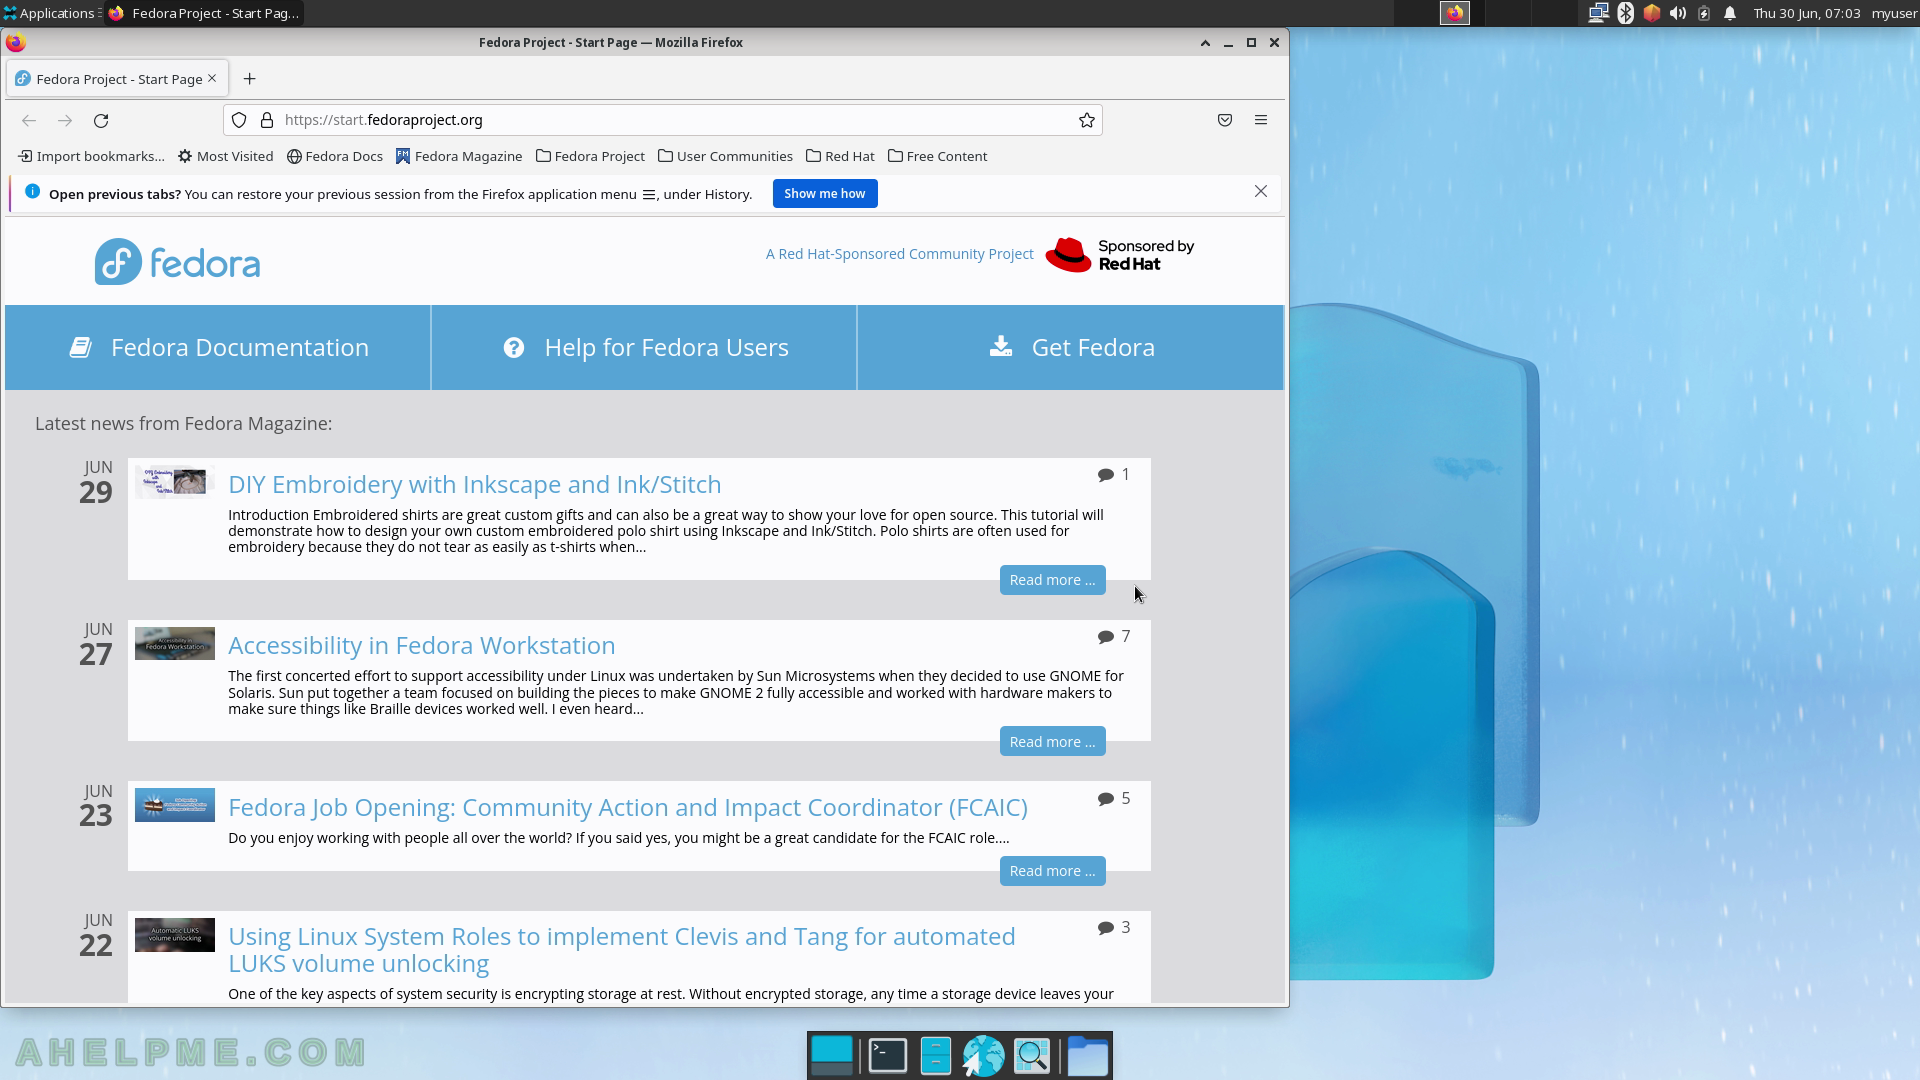Screen dimensions: 1920x1080
Task: Open the Get Fedora section
Action: 1071,347
